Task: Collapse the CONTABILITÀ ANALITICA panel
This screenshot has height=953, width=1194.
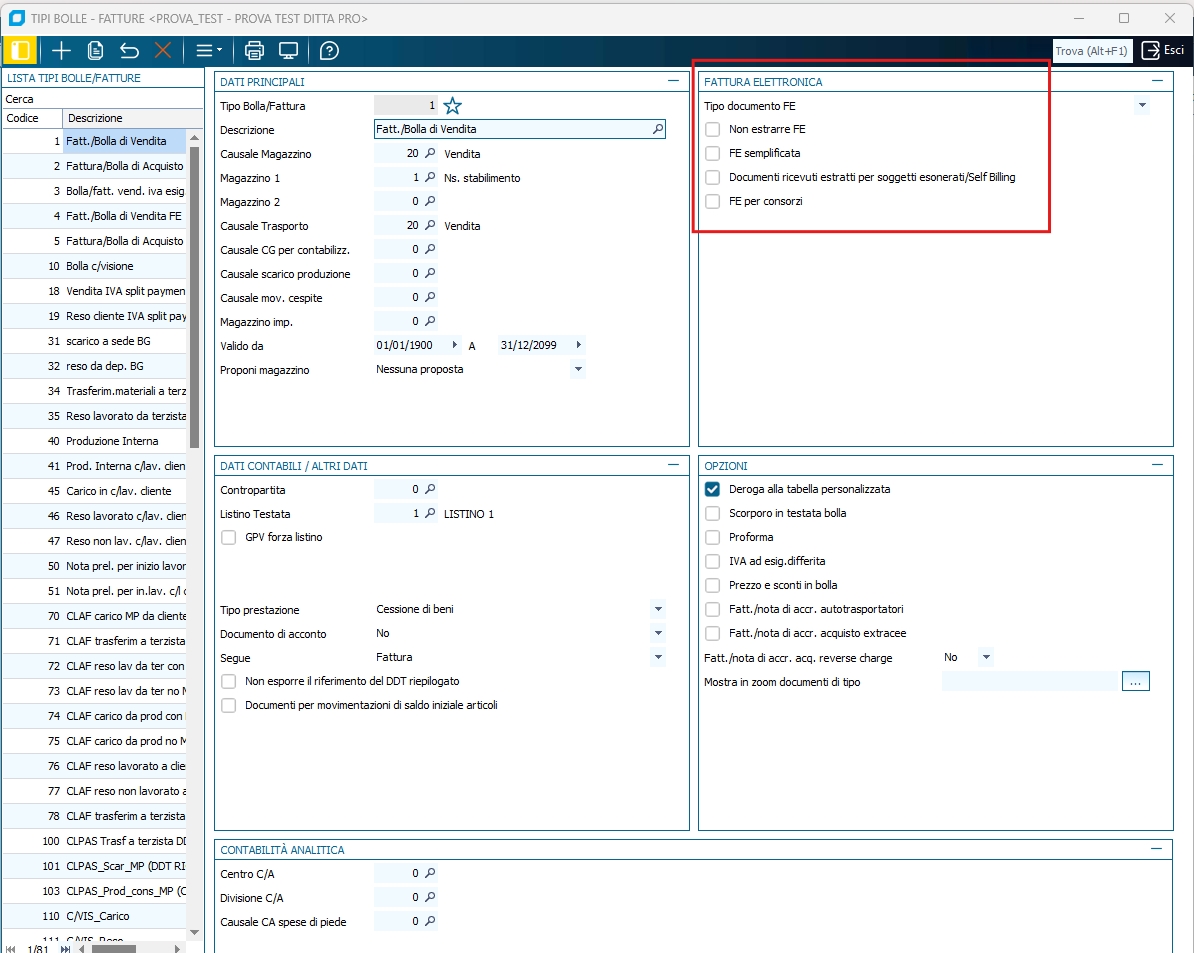Action: click(x=1157, y=848)
